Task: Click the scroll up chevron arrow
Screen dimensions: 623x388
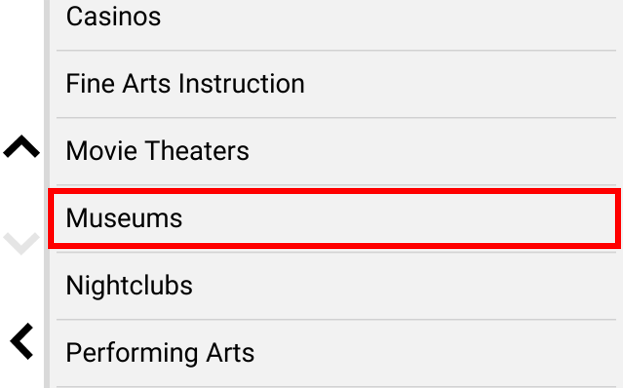Action: [x=21, y=146]
